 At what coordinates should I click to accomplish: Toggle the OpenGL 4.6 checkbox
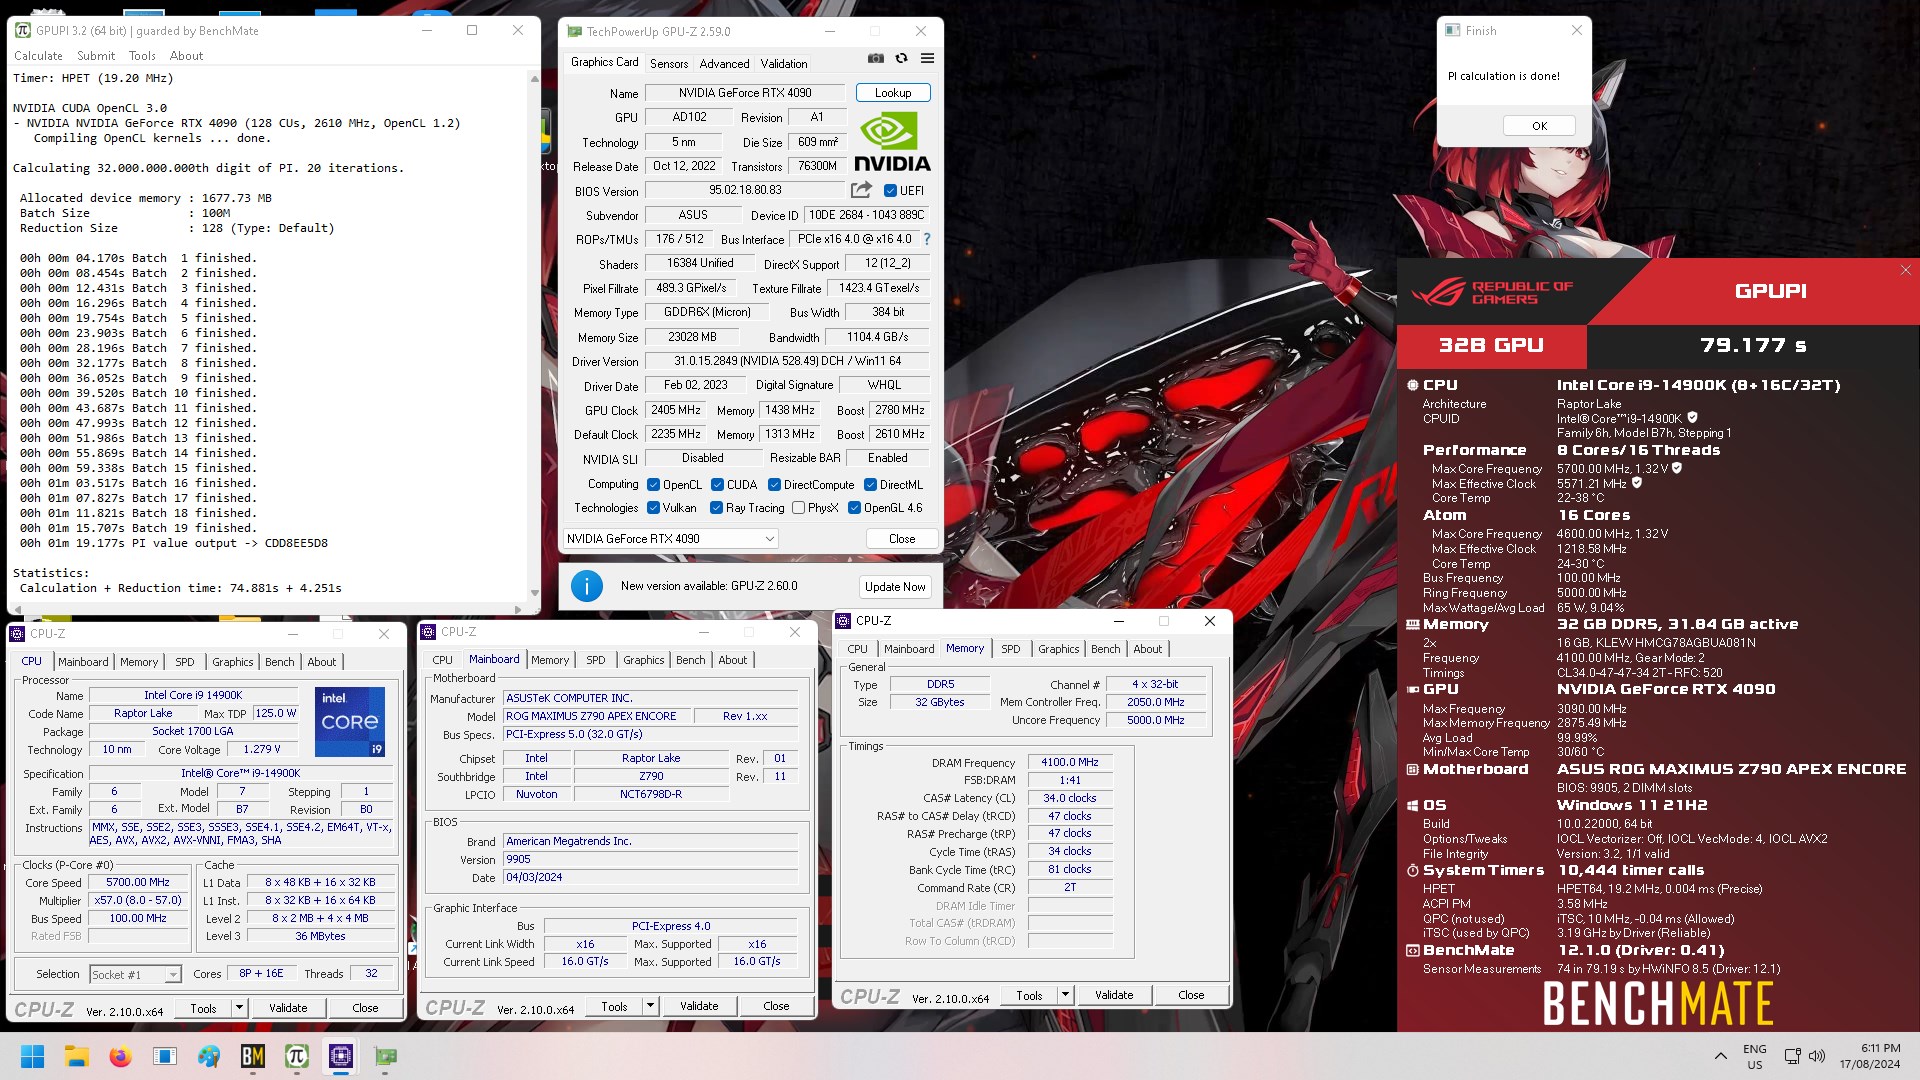(854, 508)
